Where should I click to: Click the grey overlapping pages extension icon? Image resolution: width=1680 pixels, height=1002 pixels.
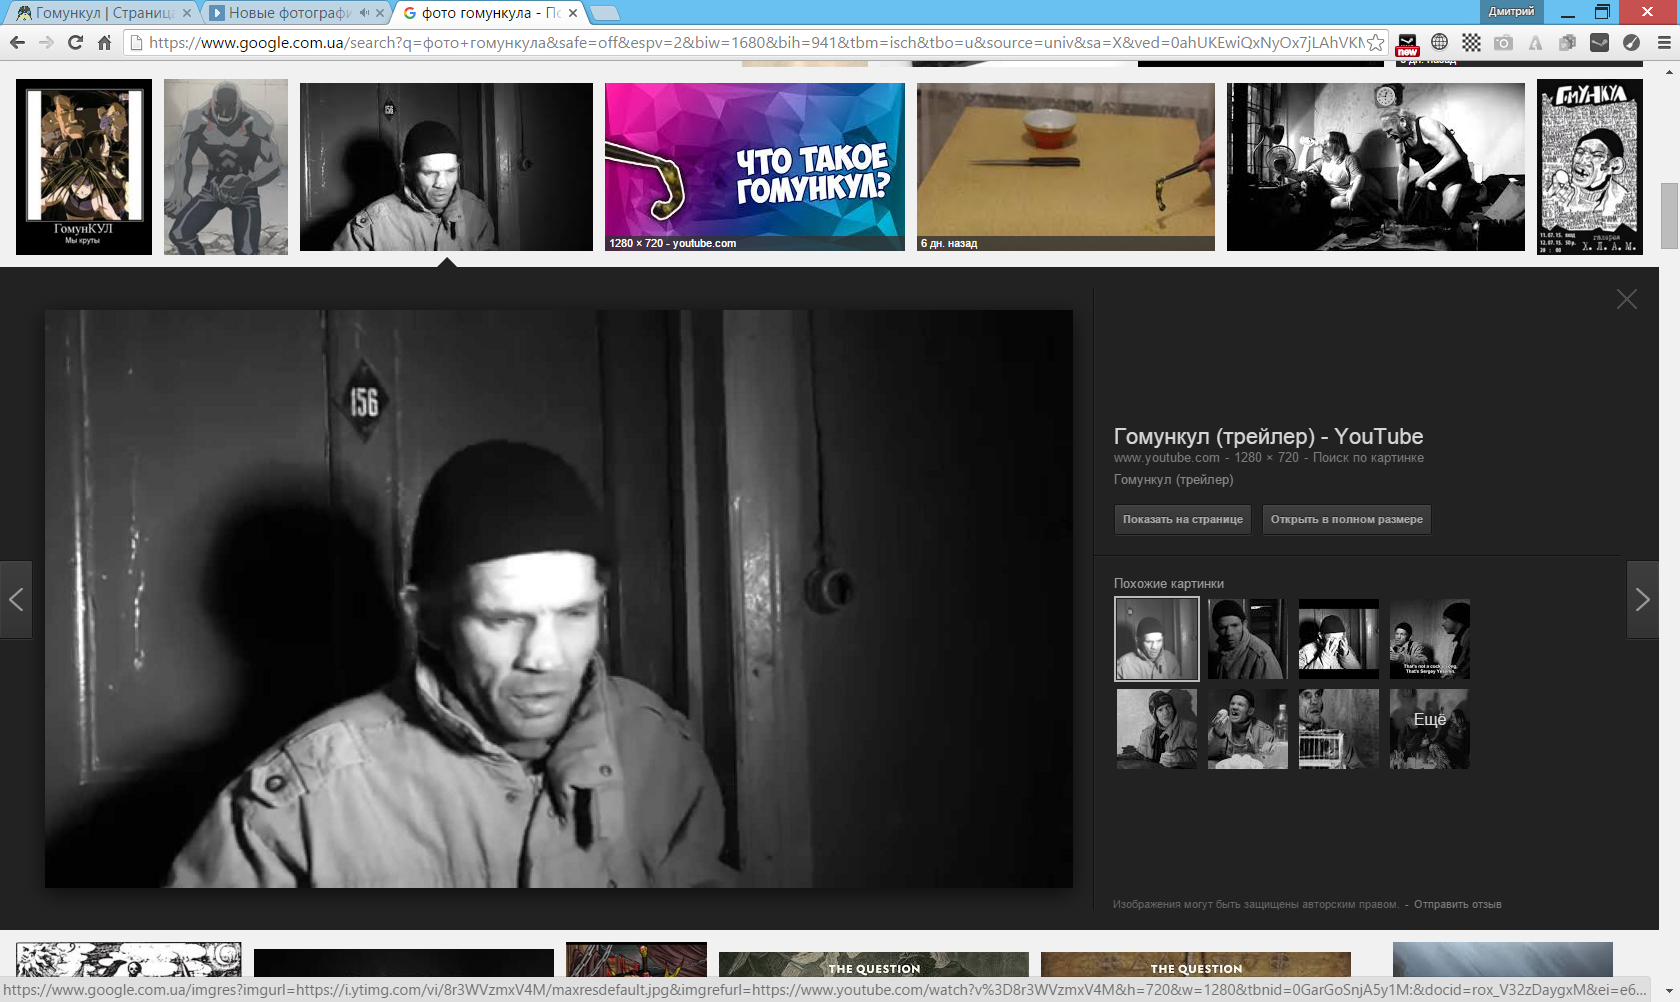1567,42
